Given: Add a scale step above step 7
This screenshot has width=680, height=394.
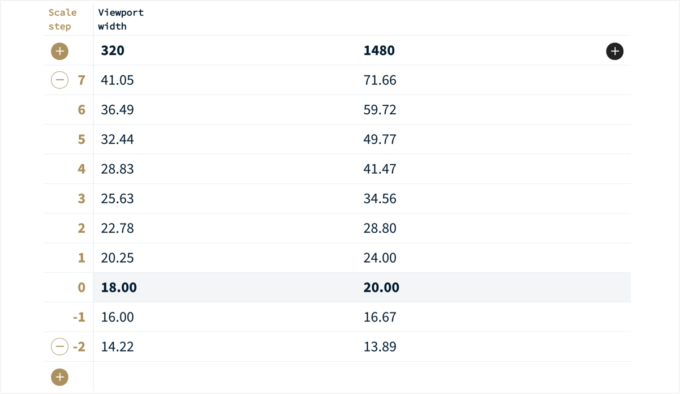Looking at the screenshot, I should point(59,51).
